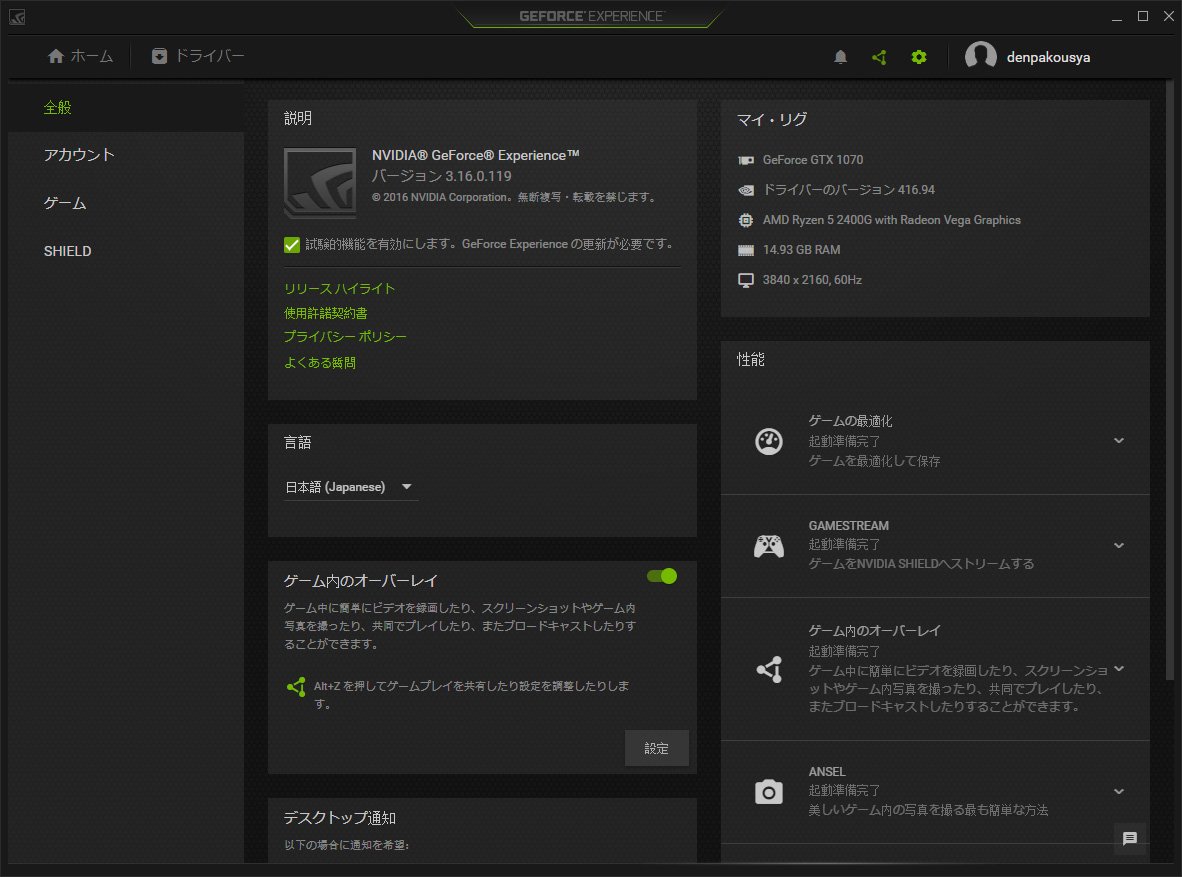
Task: Click the home icon next to ホーム
Action: pyautogui.click(x=56, y=57)
